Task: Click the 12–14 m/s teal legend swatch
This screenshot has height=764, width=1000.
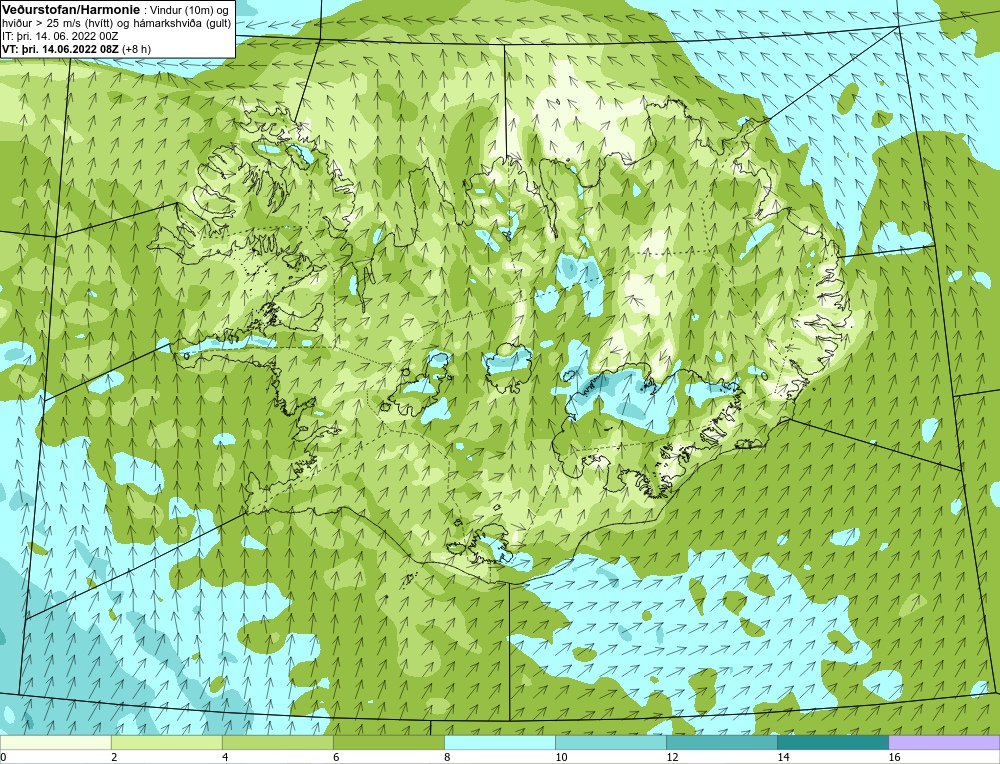Action: [722, 742]
